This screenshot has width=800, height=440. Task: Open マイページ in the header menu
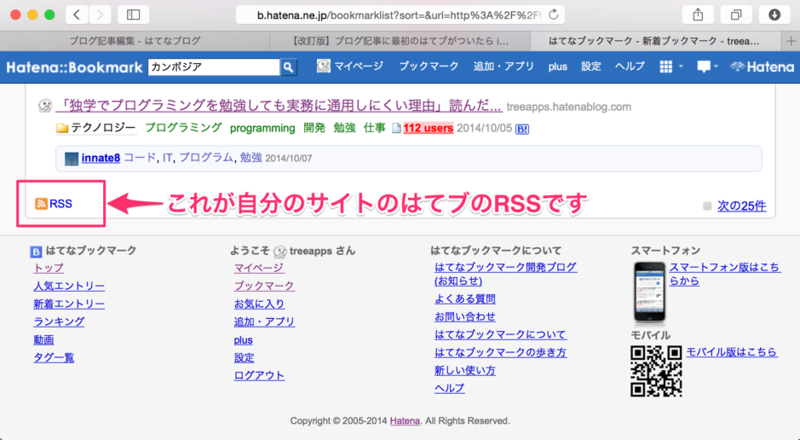pyautogui.click(x=358, y=66)
